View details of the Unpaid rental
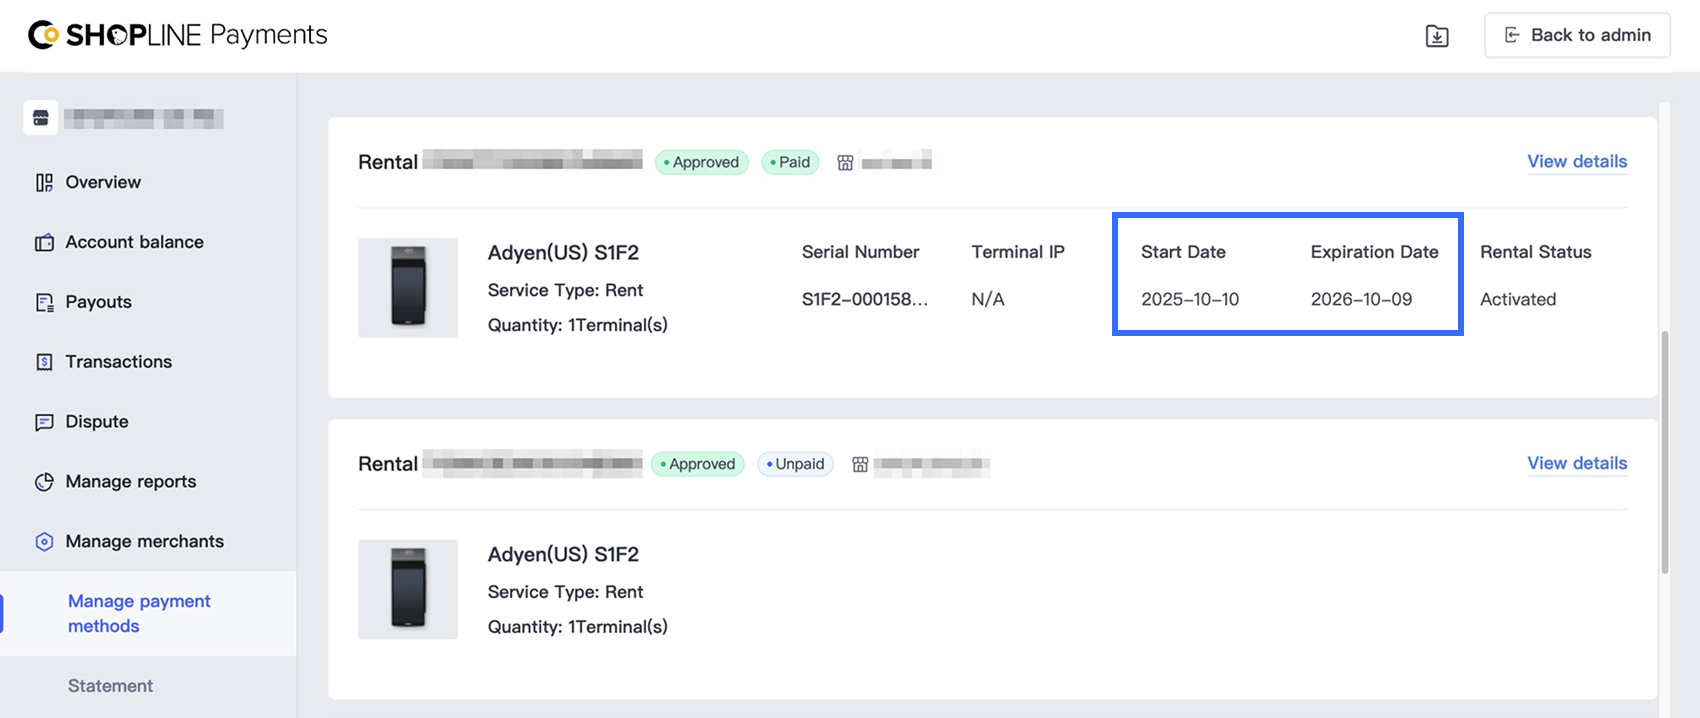This screenshot has height=718, width=1700. pos(1577,463)
